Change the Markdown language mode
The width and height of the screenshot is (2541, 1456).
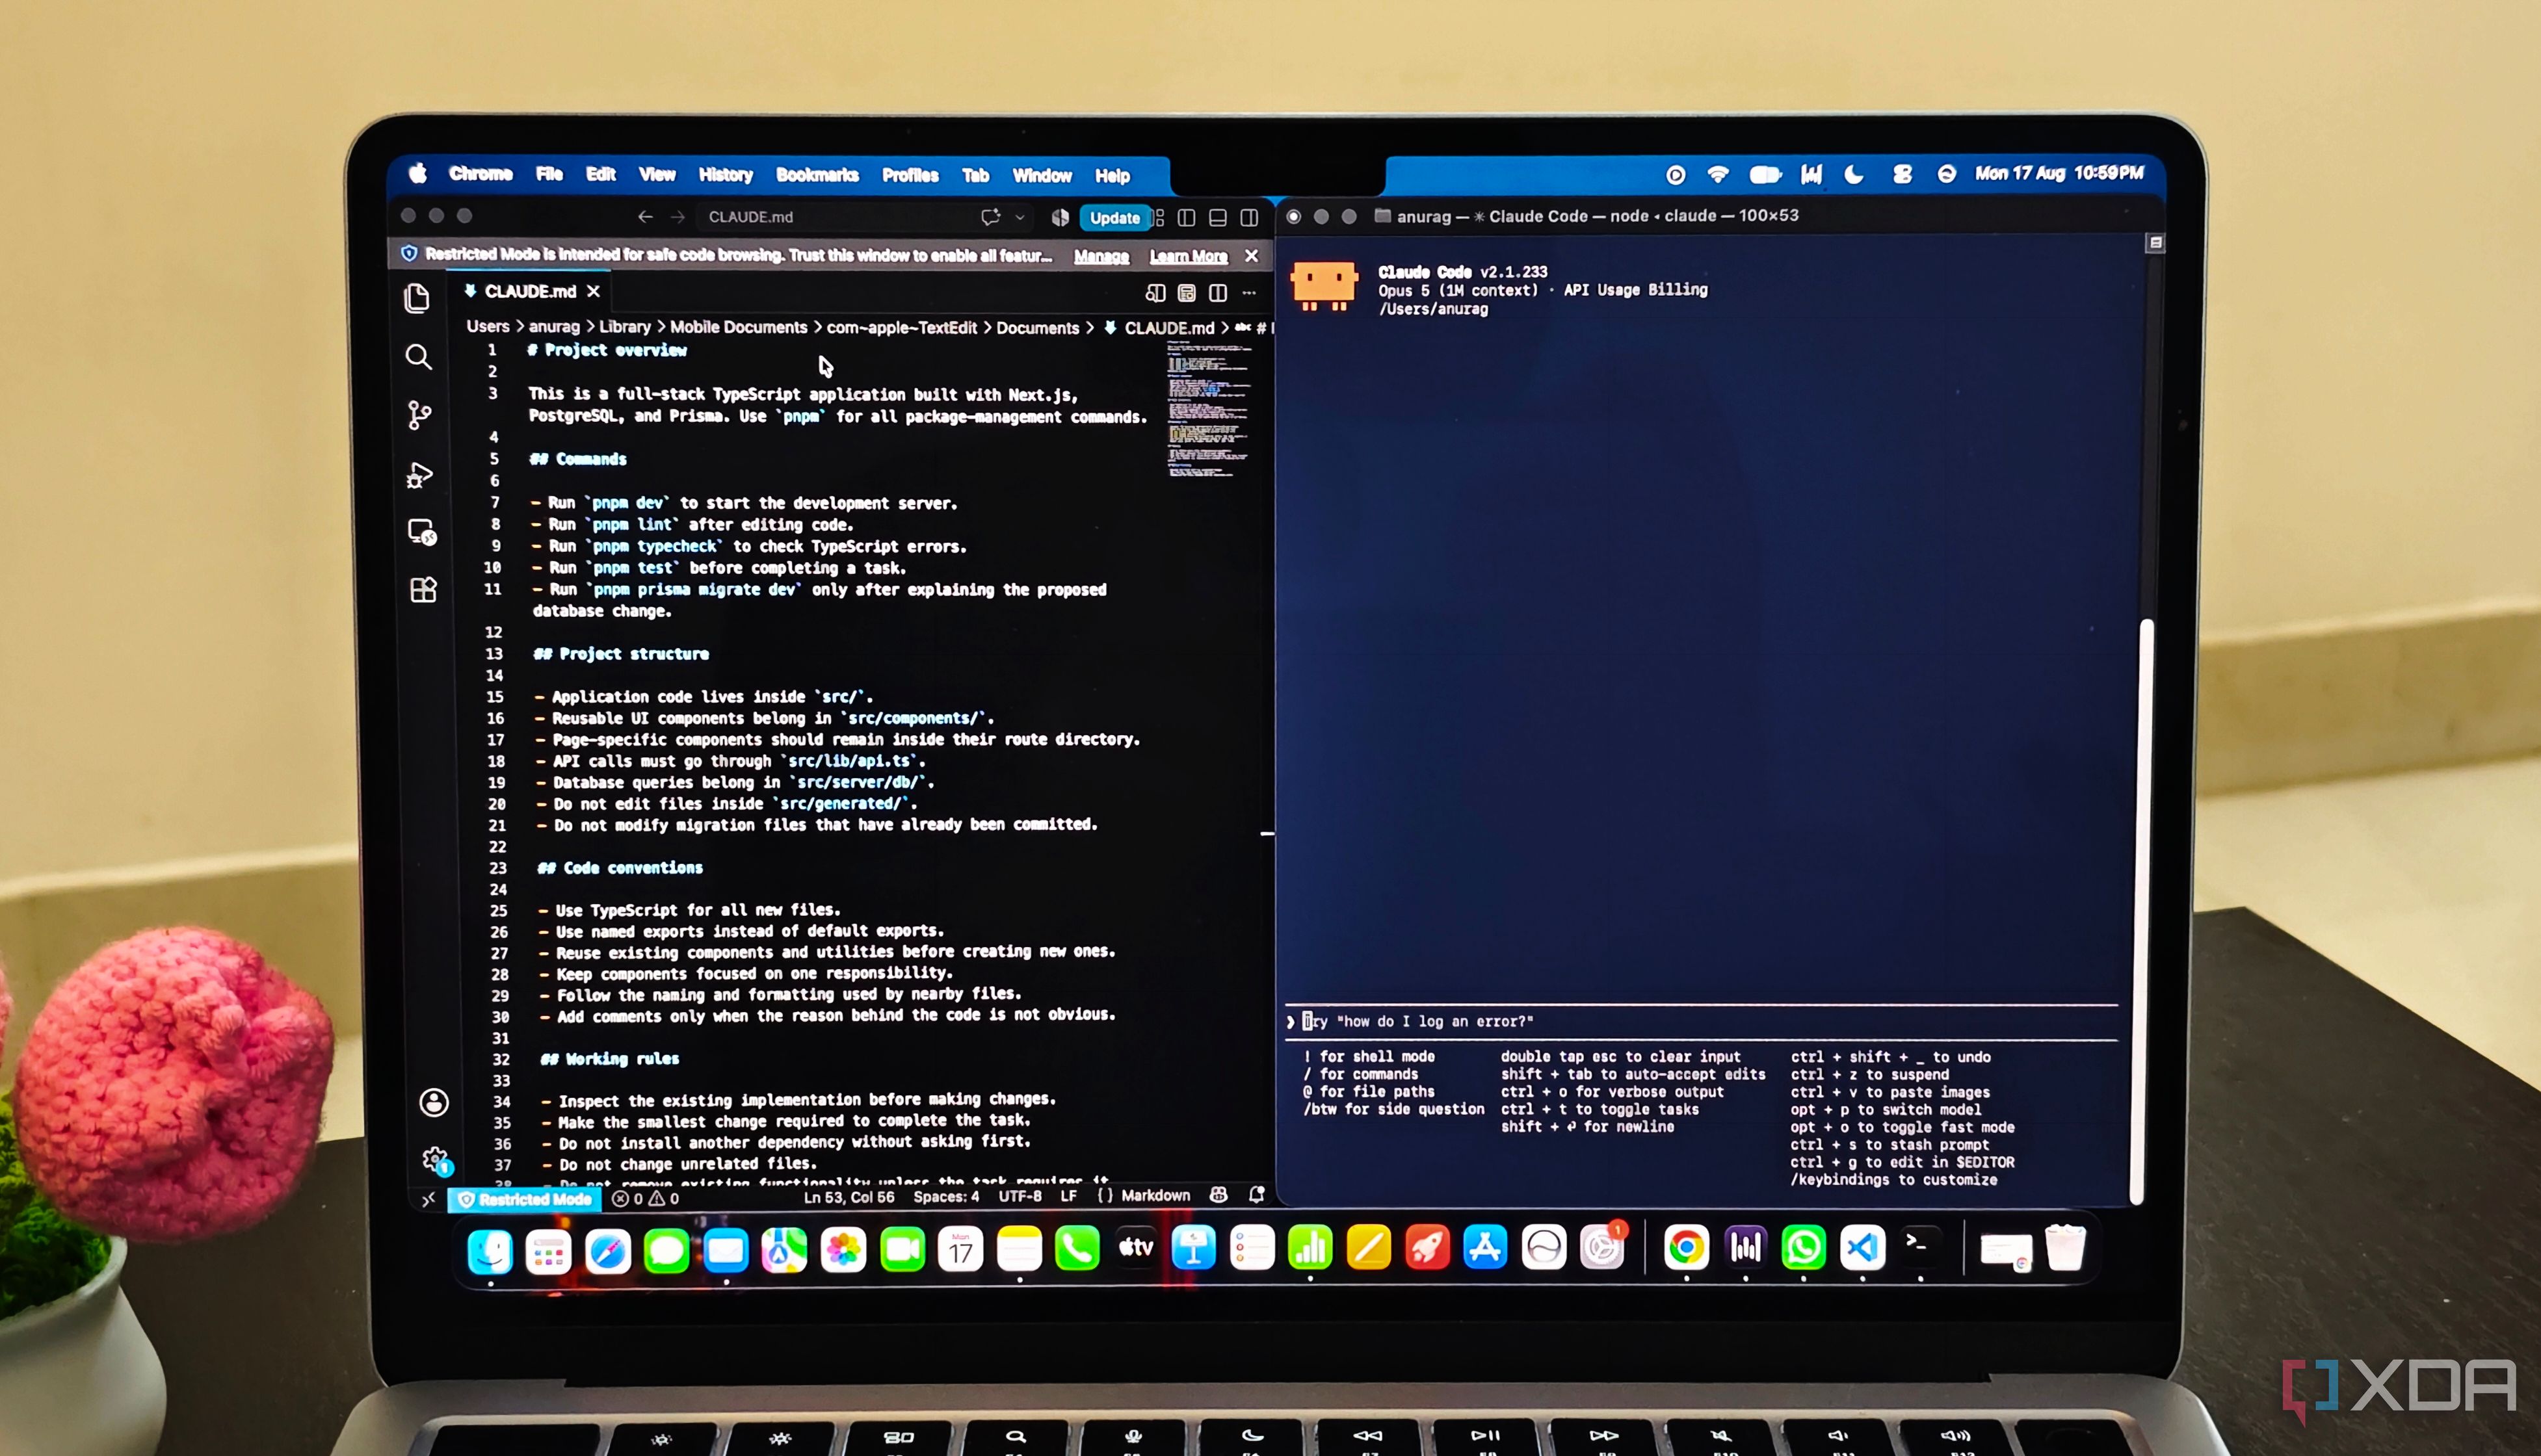point(1155,1196)
